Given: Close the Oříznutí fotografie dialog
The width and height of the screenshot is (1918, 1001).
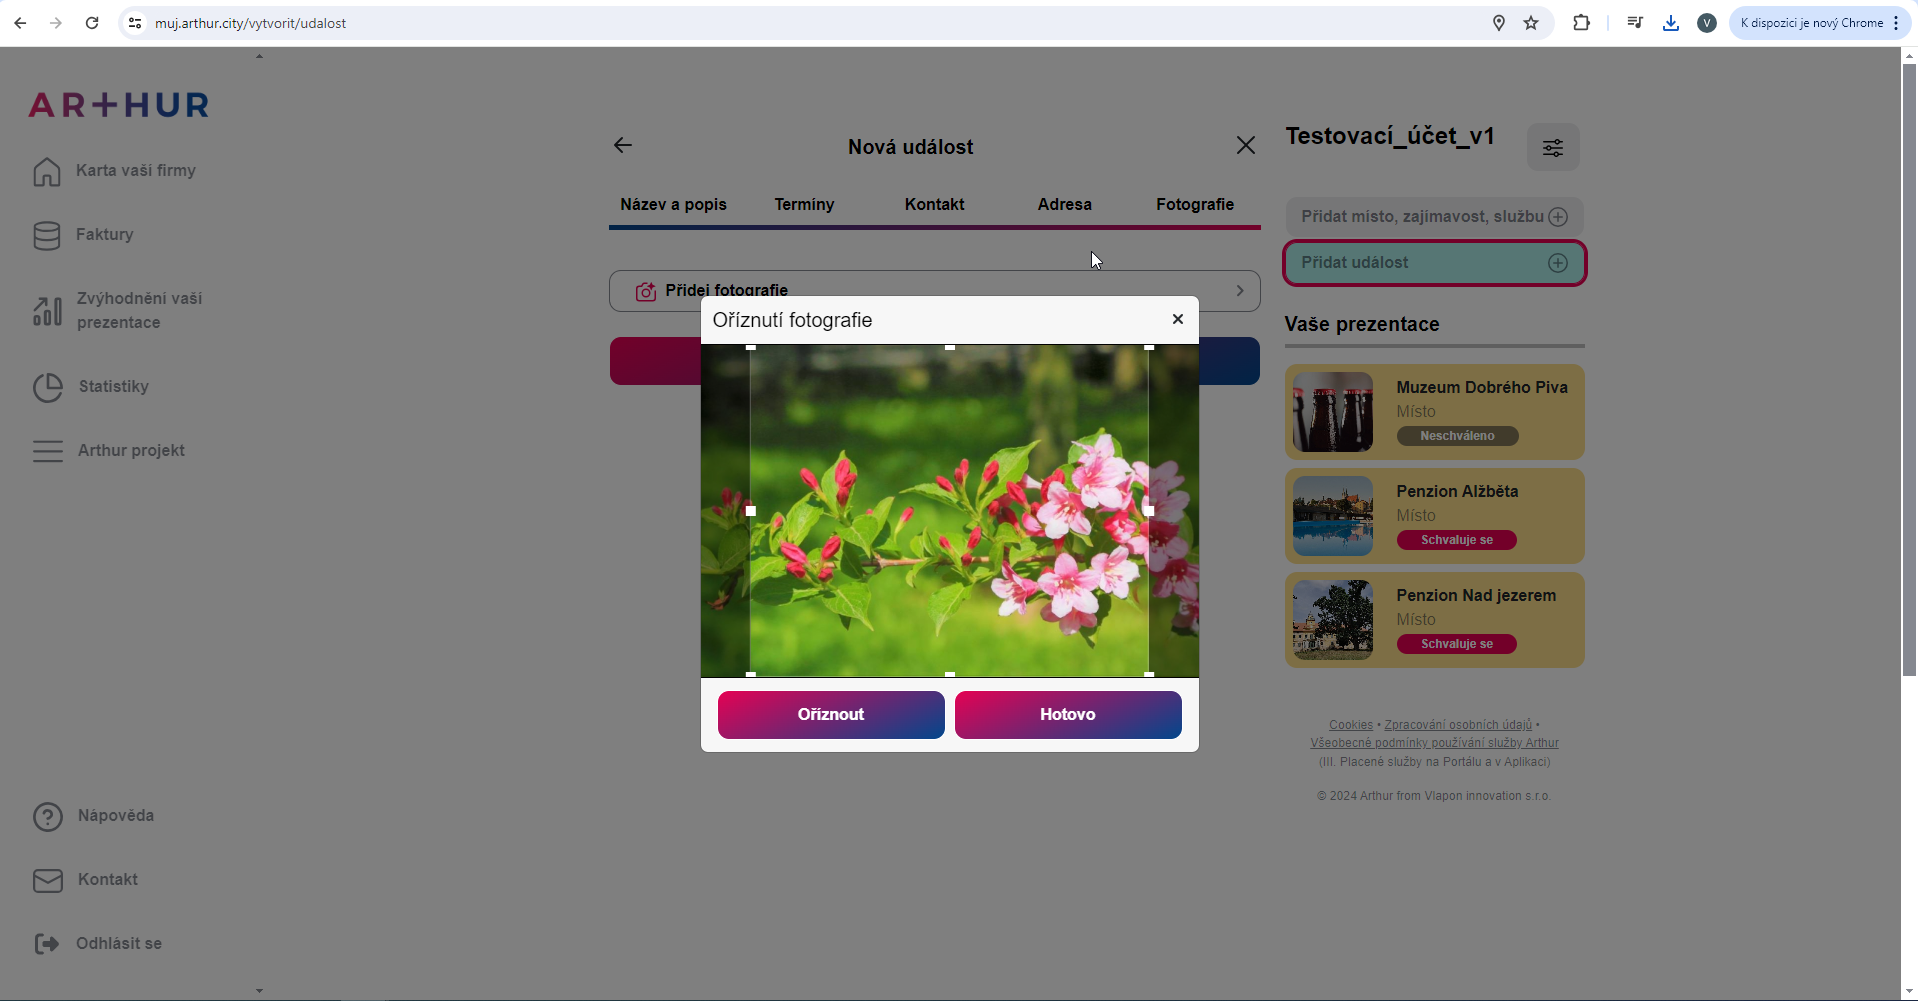Looking at the screenshot, I should click(x=1177, y=319).
